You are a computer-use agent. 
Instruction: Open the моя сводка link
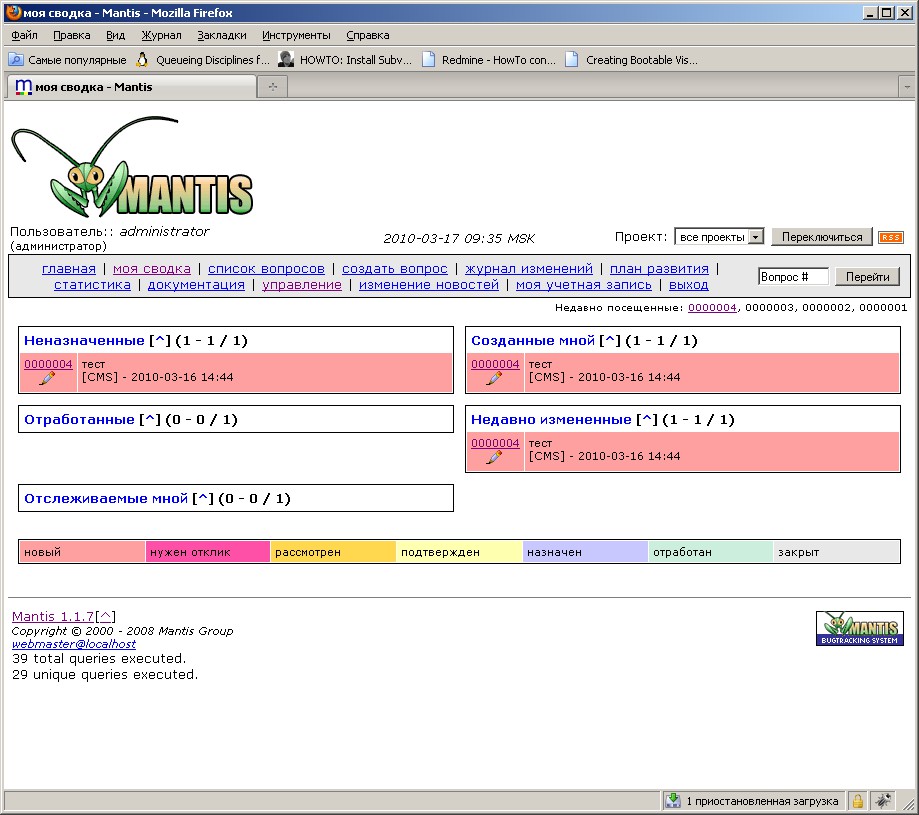[x=152, y=268]
